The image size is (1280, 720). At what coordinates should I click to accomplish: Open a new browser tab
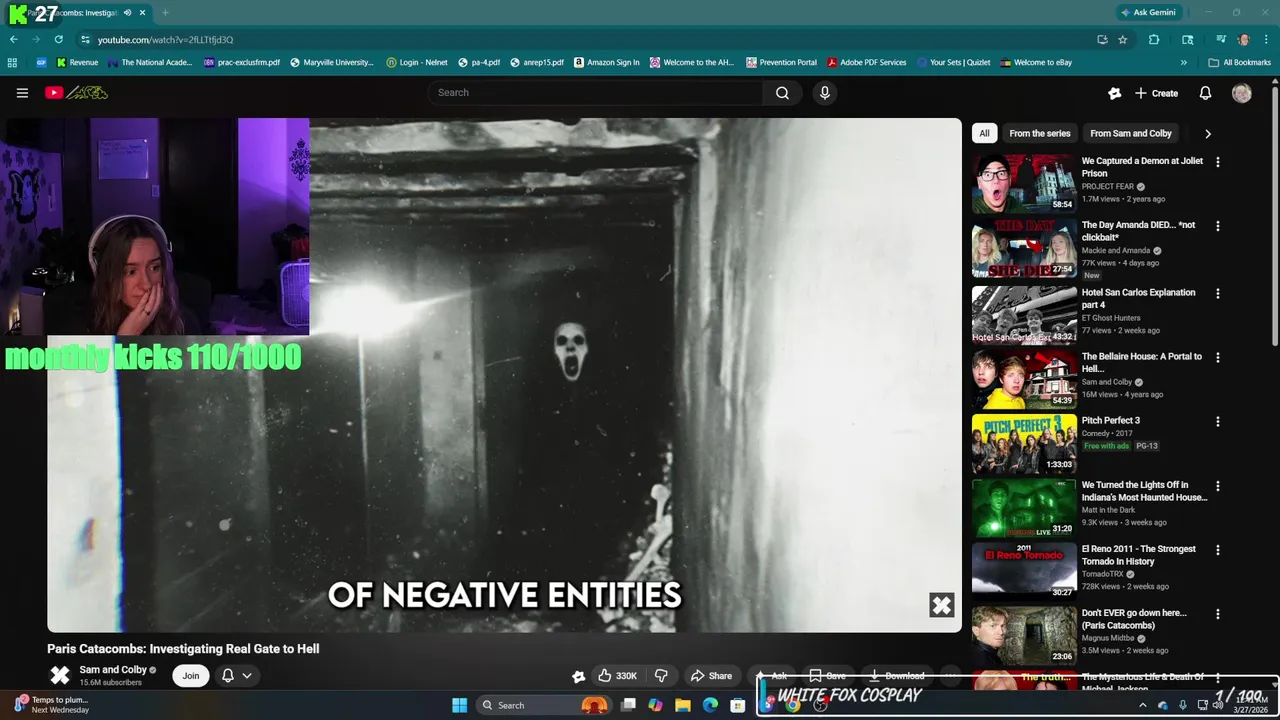point(165,13)
